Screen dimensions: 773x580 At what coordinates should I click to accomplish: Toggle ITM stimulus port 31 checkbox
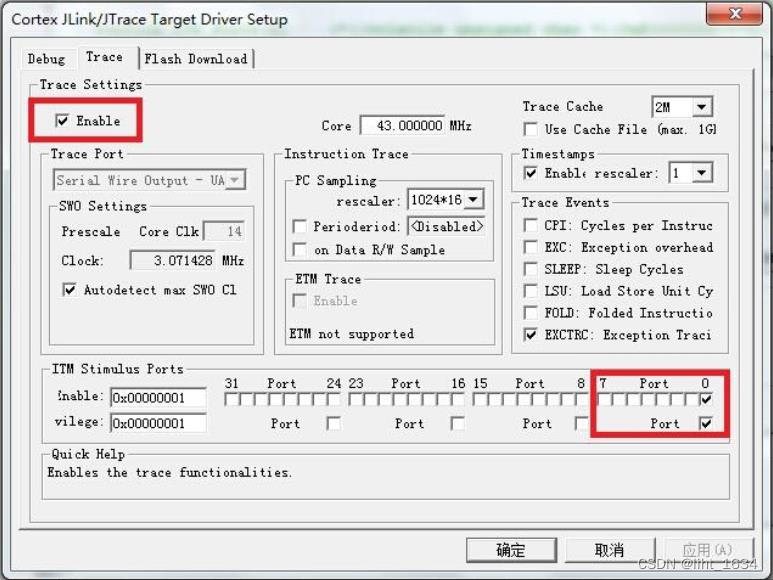[x=231, y=399]
